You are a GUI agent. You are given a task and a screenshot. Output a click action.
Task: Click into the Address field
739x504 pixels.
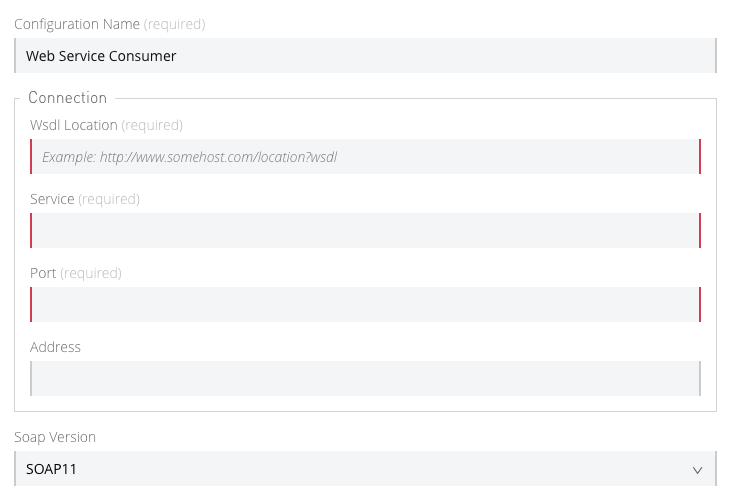[x=365, y=379]
